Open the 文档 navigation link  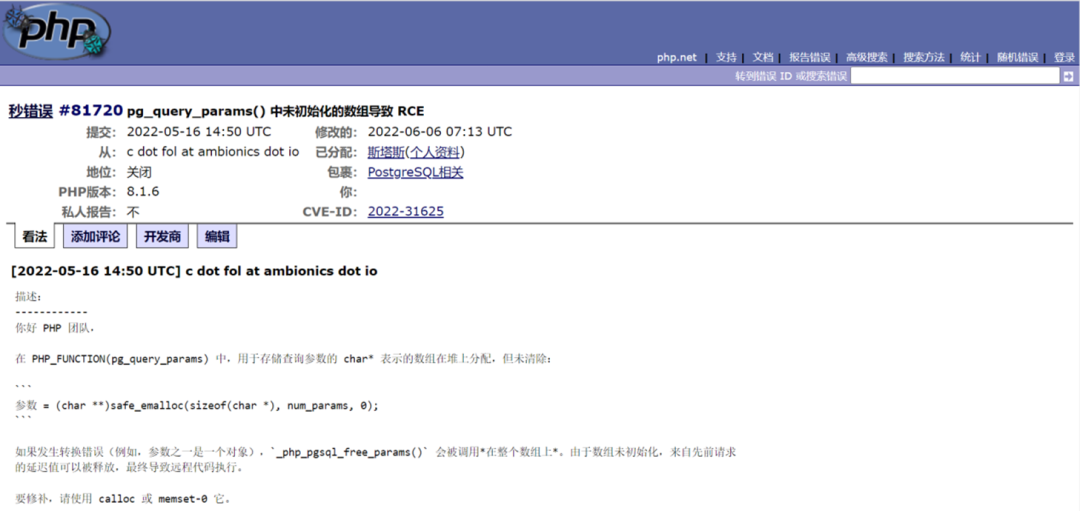click(762, 58)
